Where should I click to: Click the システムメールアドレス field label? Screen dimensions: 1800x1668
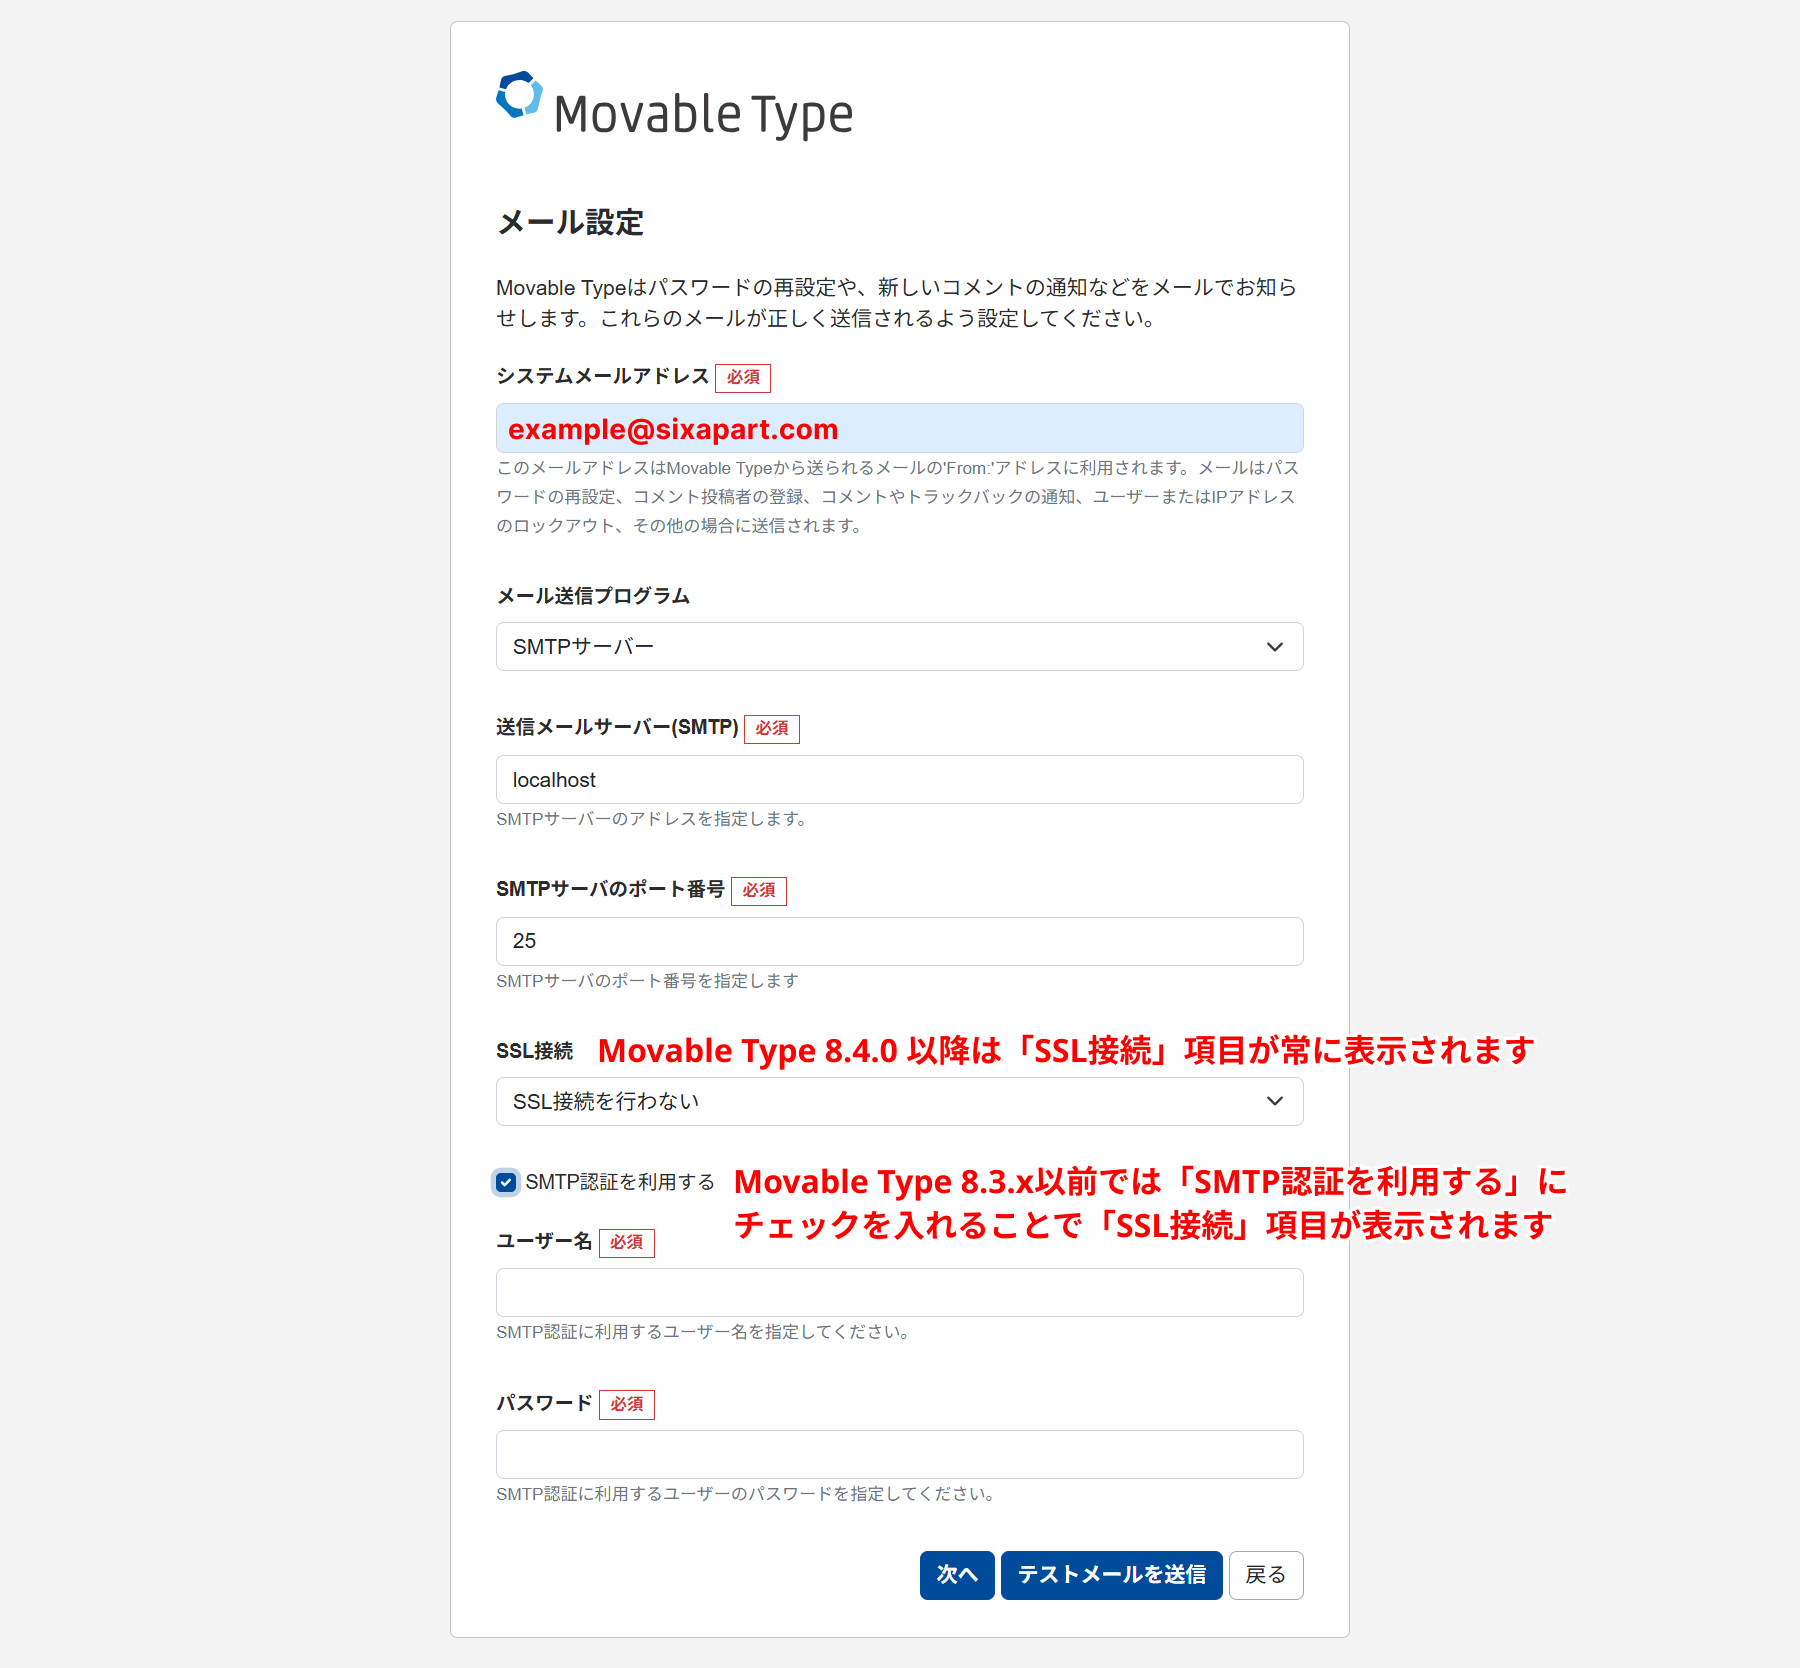602,376
